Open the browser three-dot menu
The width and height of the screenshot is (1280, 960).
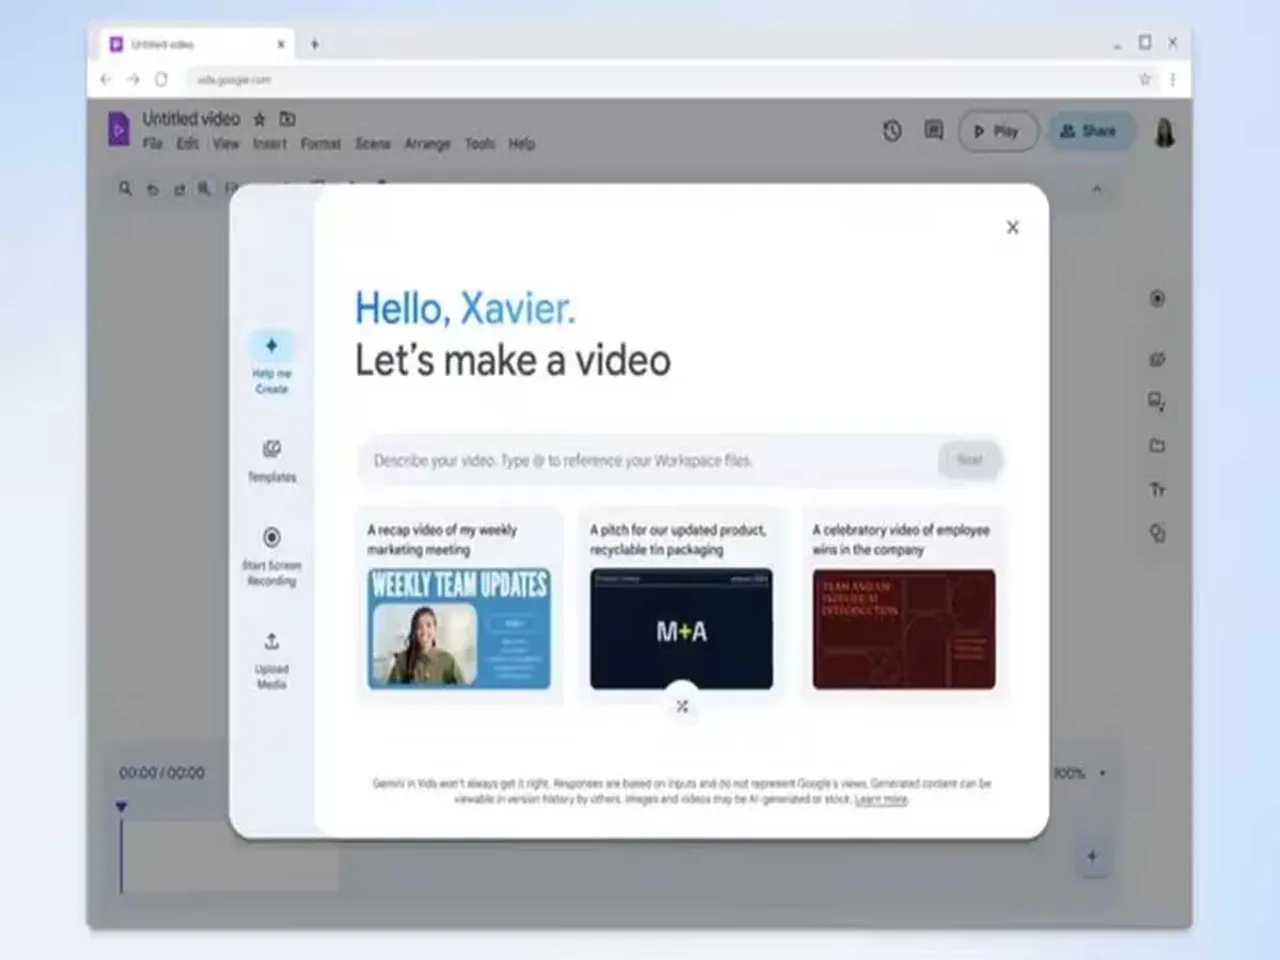[1173, 79]
